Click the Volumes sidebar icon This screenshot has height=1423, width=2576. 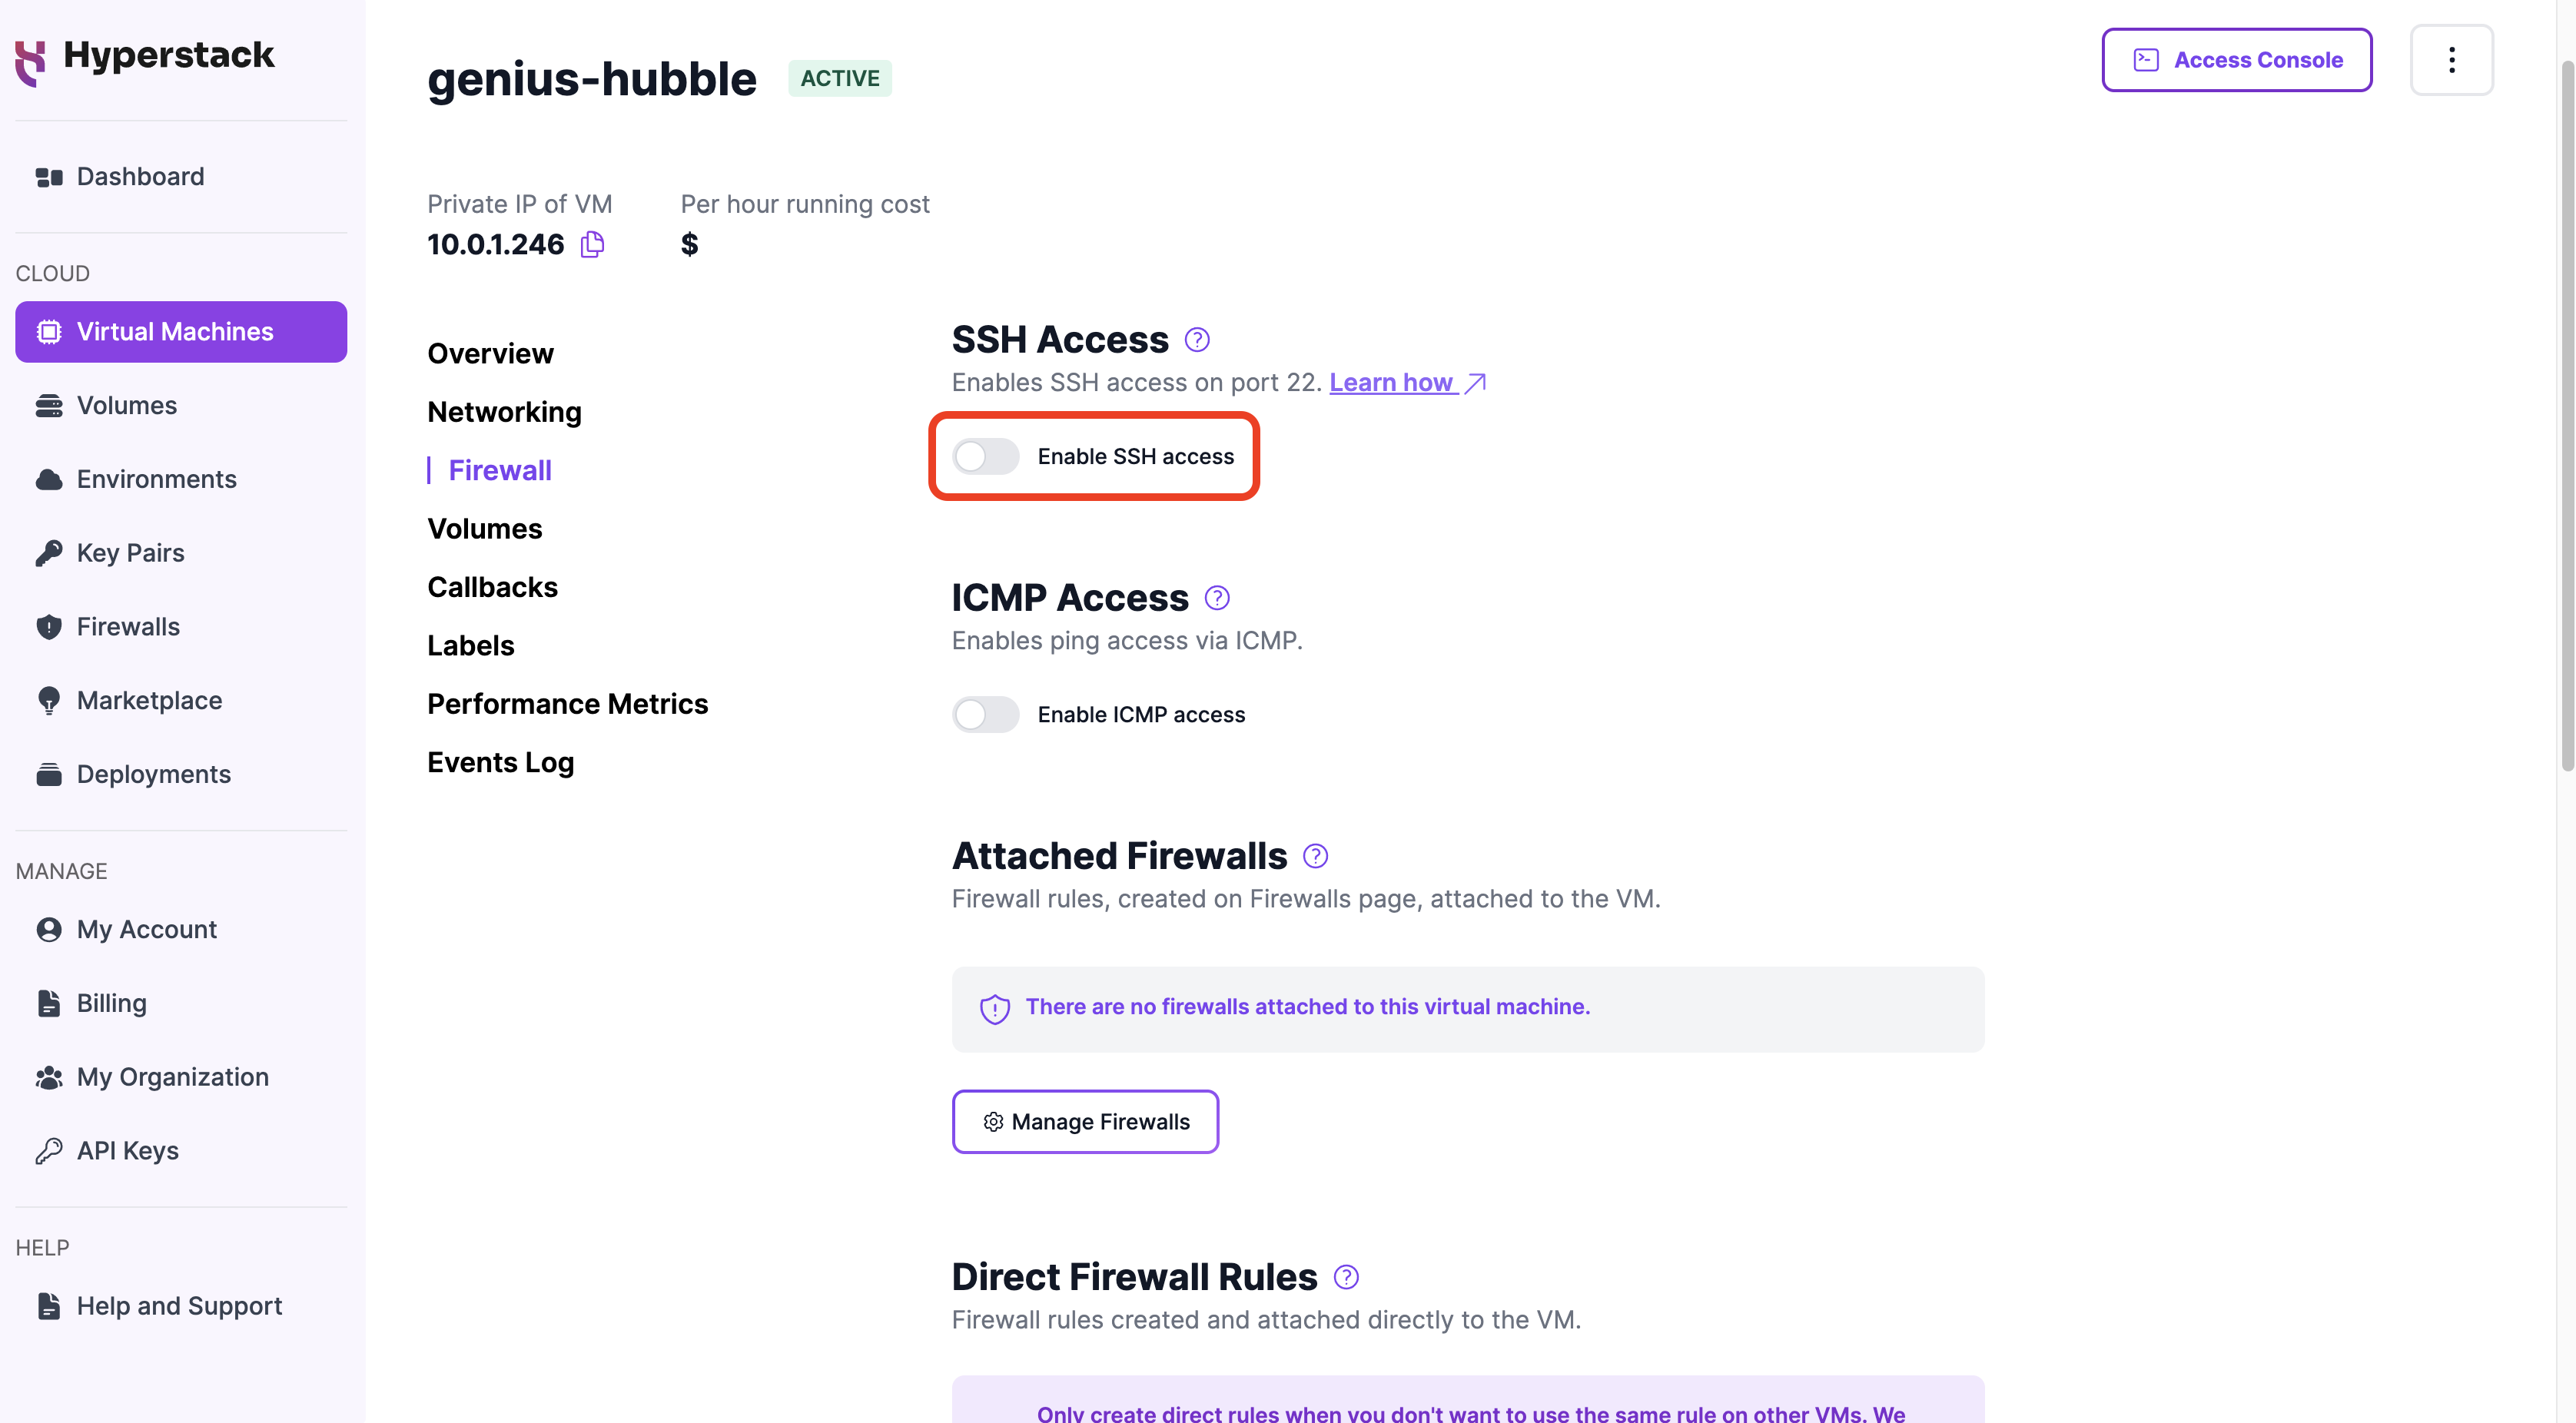[x=48, y=405]
